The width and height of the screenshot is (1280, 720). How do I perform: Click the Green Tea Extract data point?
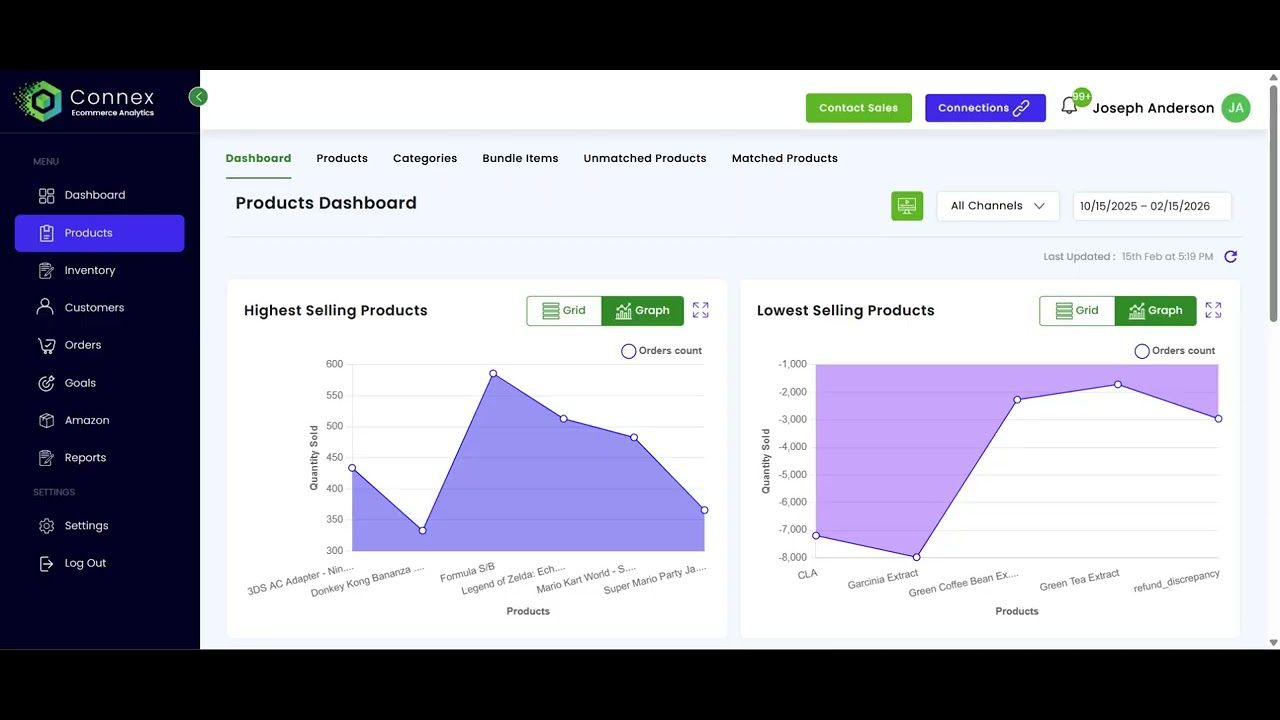pos(1118,385)
